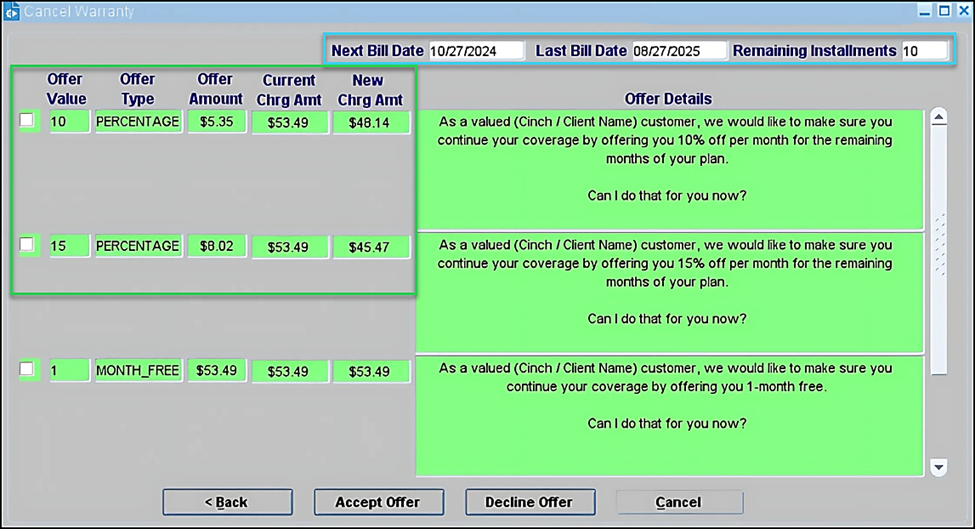Click the Cancel button
Screen dimensions: 975x529
[678, 502]
